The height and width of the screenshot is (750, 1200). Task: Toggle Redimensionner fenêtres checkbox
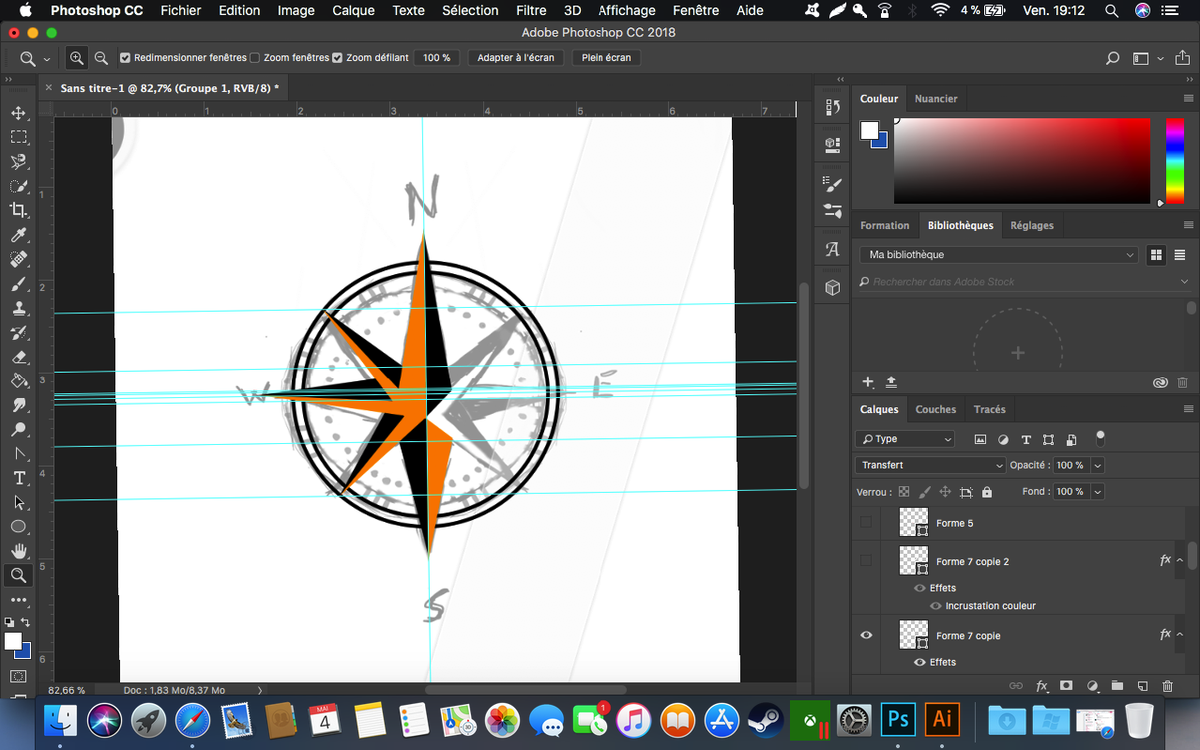(x=125, y=58)
